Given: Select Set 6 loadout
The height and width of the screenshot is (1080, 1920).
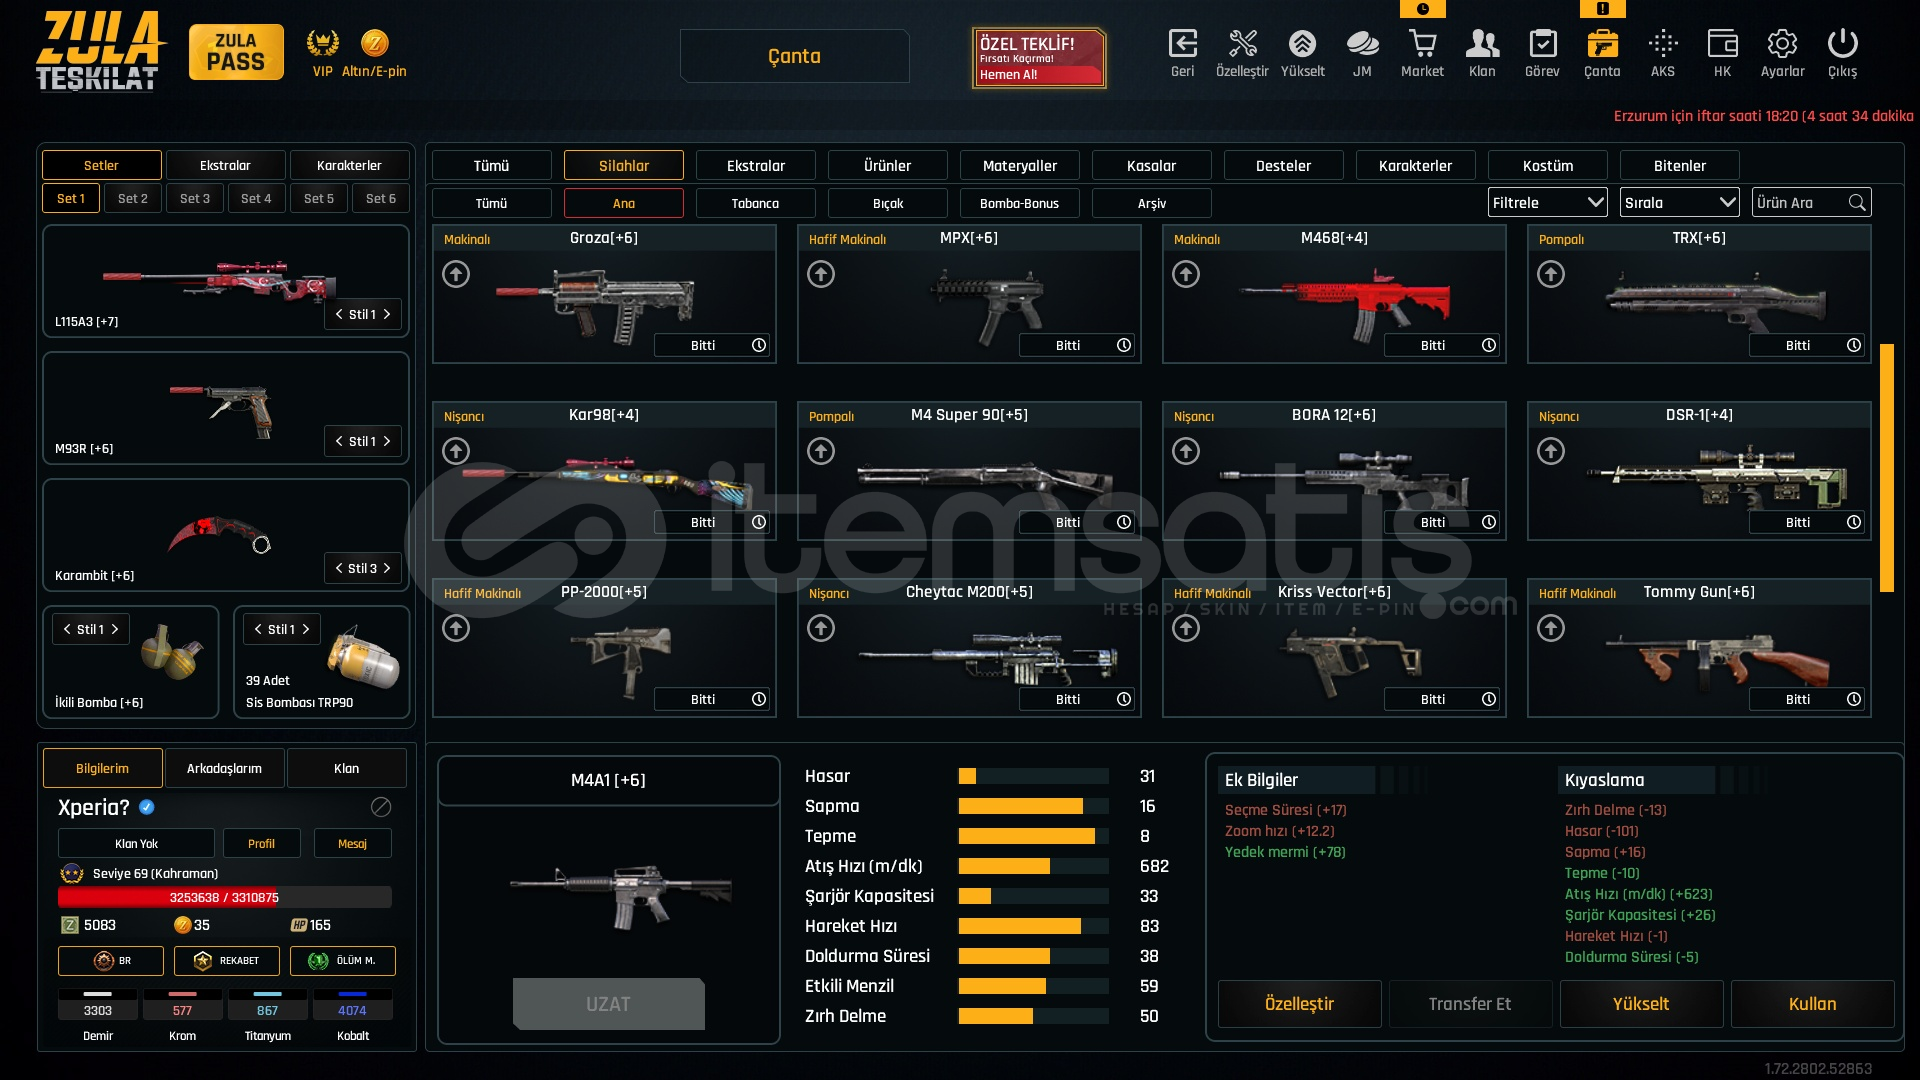Looking at the screenshot, I should click(381, 198).
